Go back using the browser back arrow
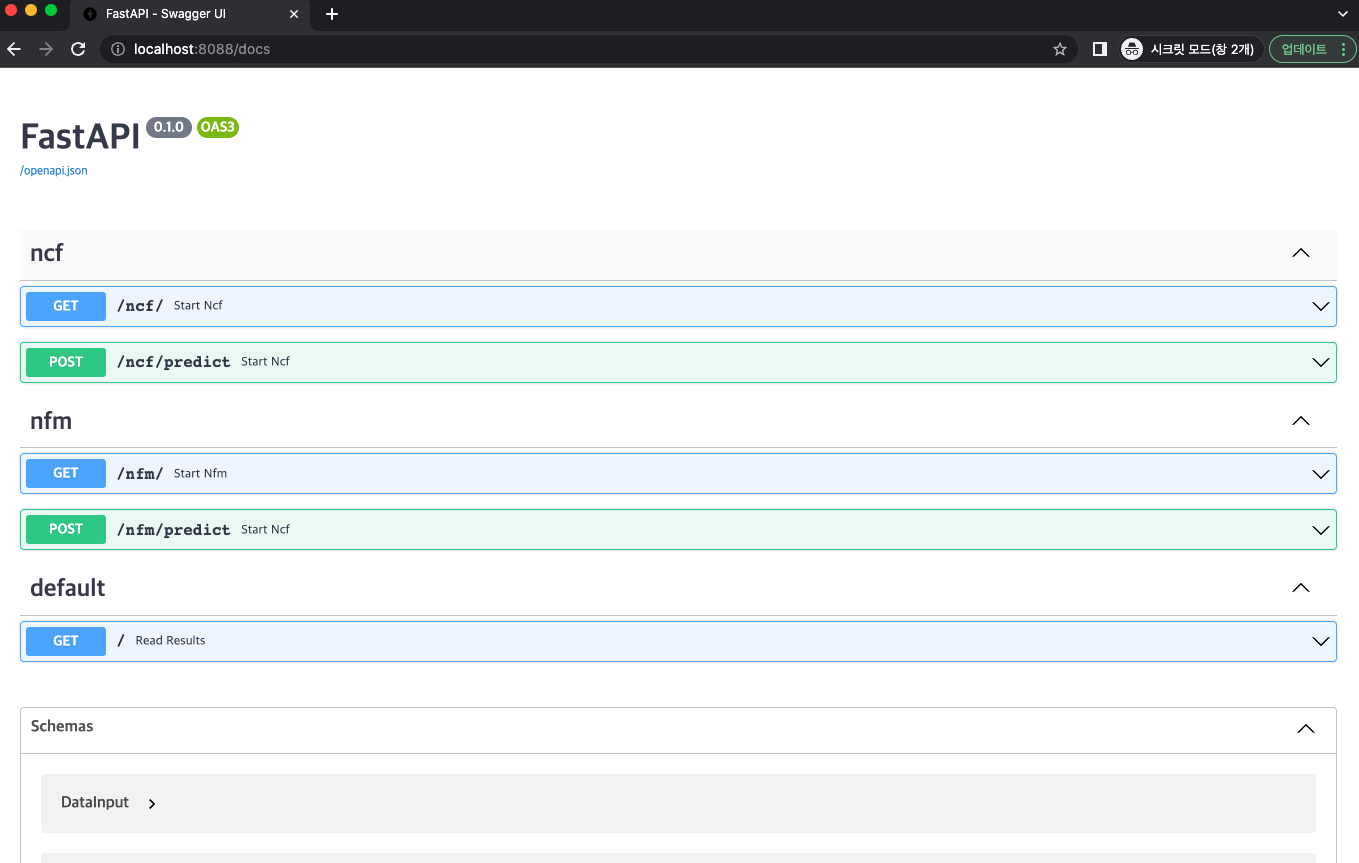Screen dimensions: 1359x863 point(14,49)
